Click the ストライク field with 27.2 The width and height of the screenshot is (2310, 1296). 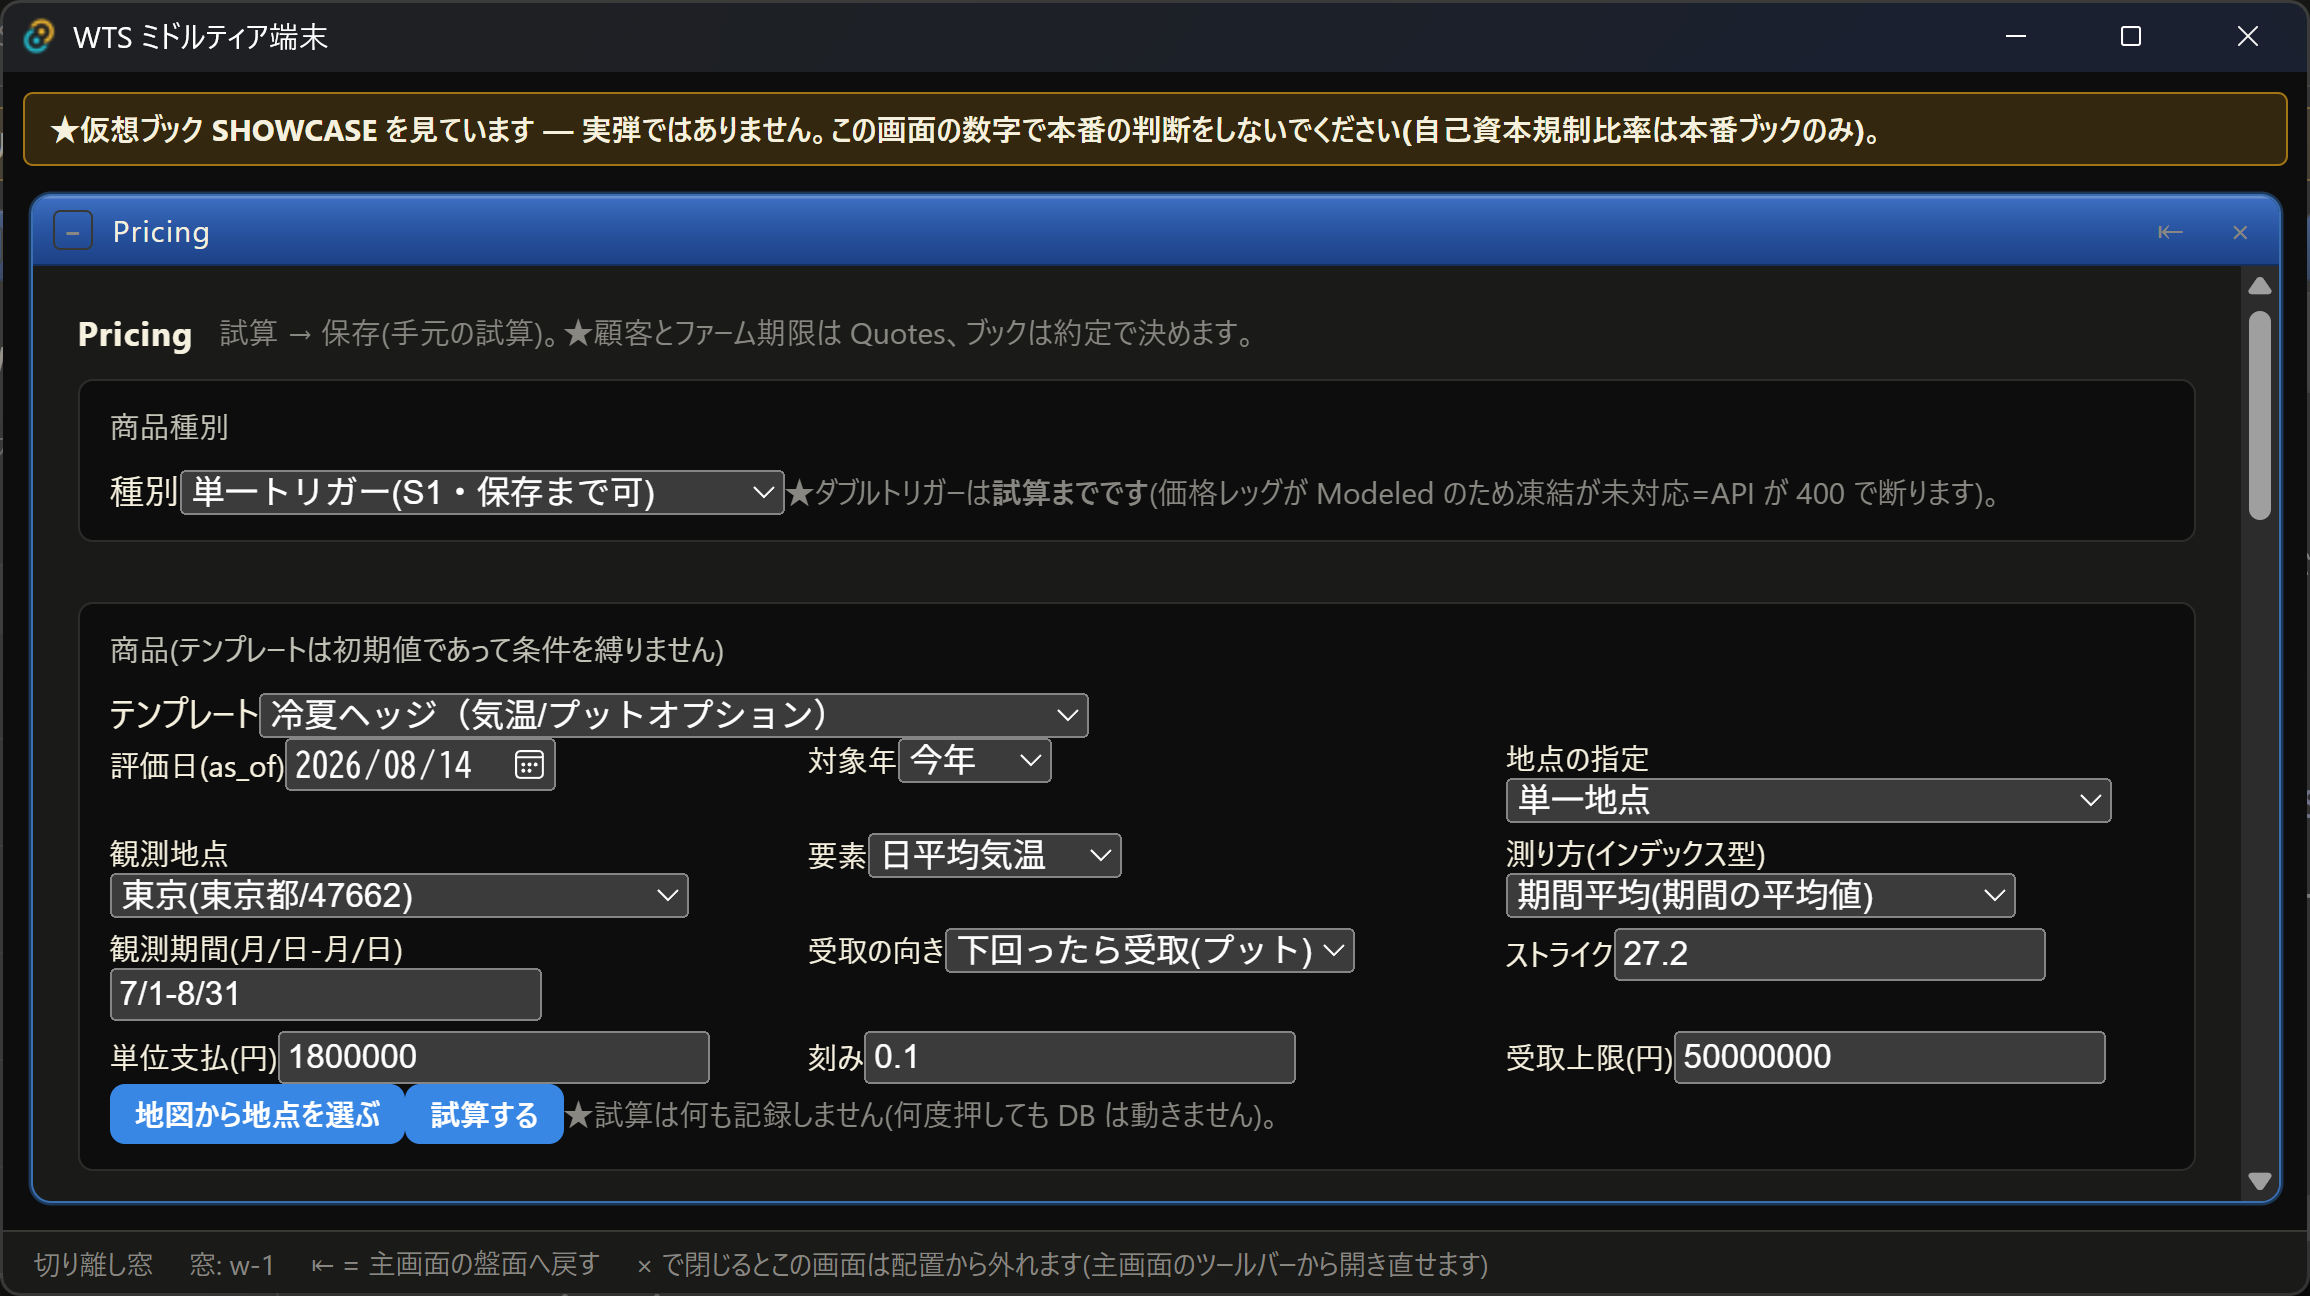click(x=1829, y=954)
